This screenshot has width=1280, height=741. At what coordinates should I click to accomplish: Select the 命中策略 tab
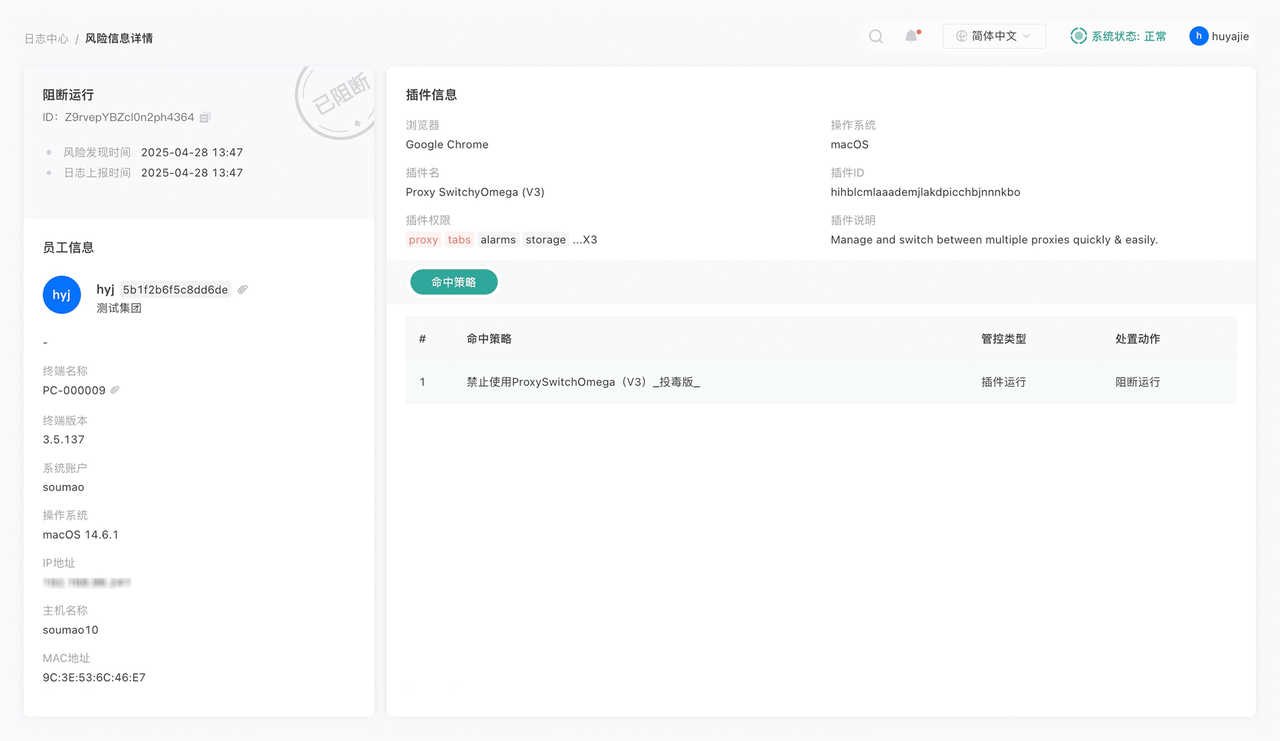[x=454, y=282]
